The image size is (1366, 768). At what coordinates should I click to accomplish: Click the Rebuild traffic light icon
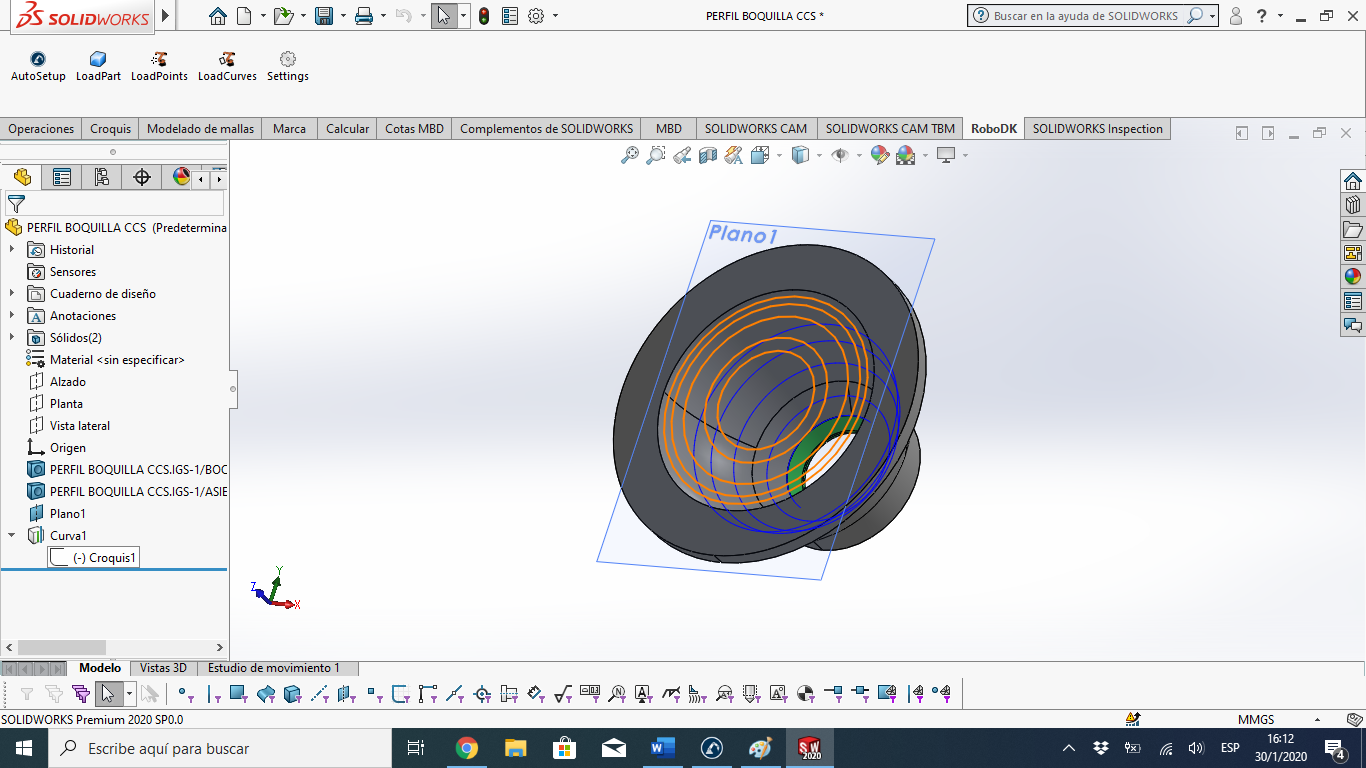pyautogui.click(x=484, y=16)
